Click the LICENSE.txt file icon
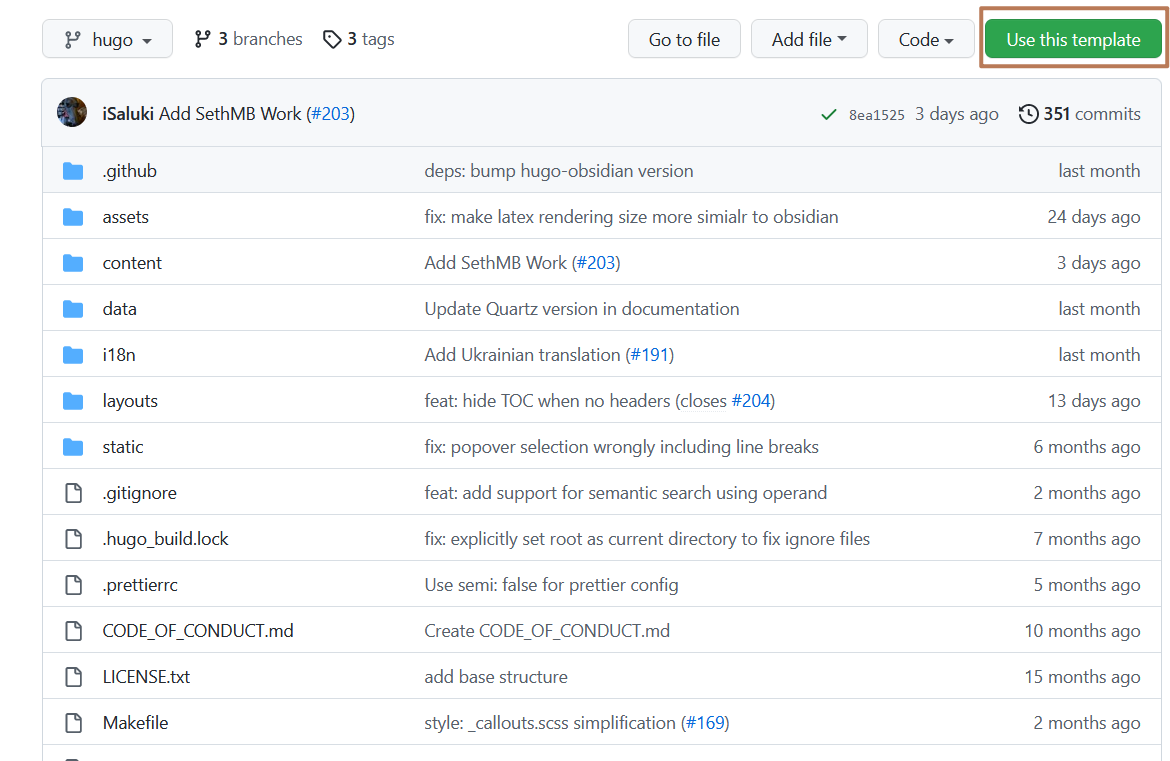 73,677
